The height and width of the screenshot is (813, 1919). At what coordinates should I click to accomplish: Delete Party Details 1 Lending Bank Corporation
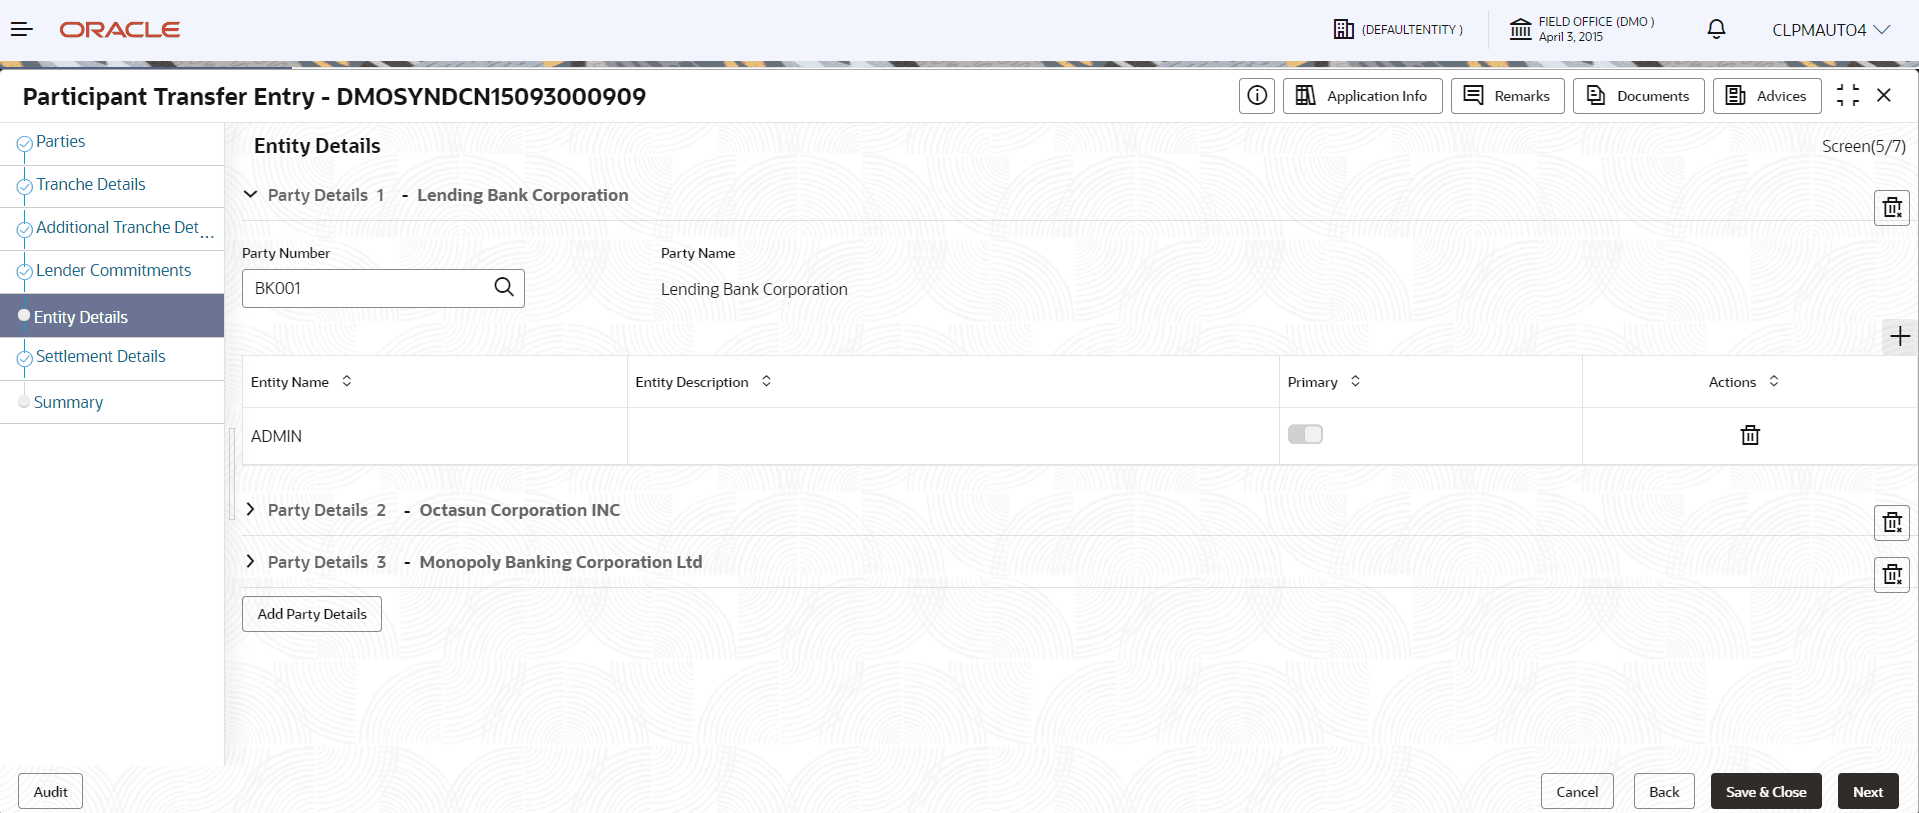coord(1892,208)
